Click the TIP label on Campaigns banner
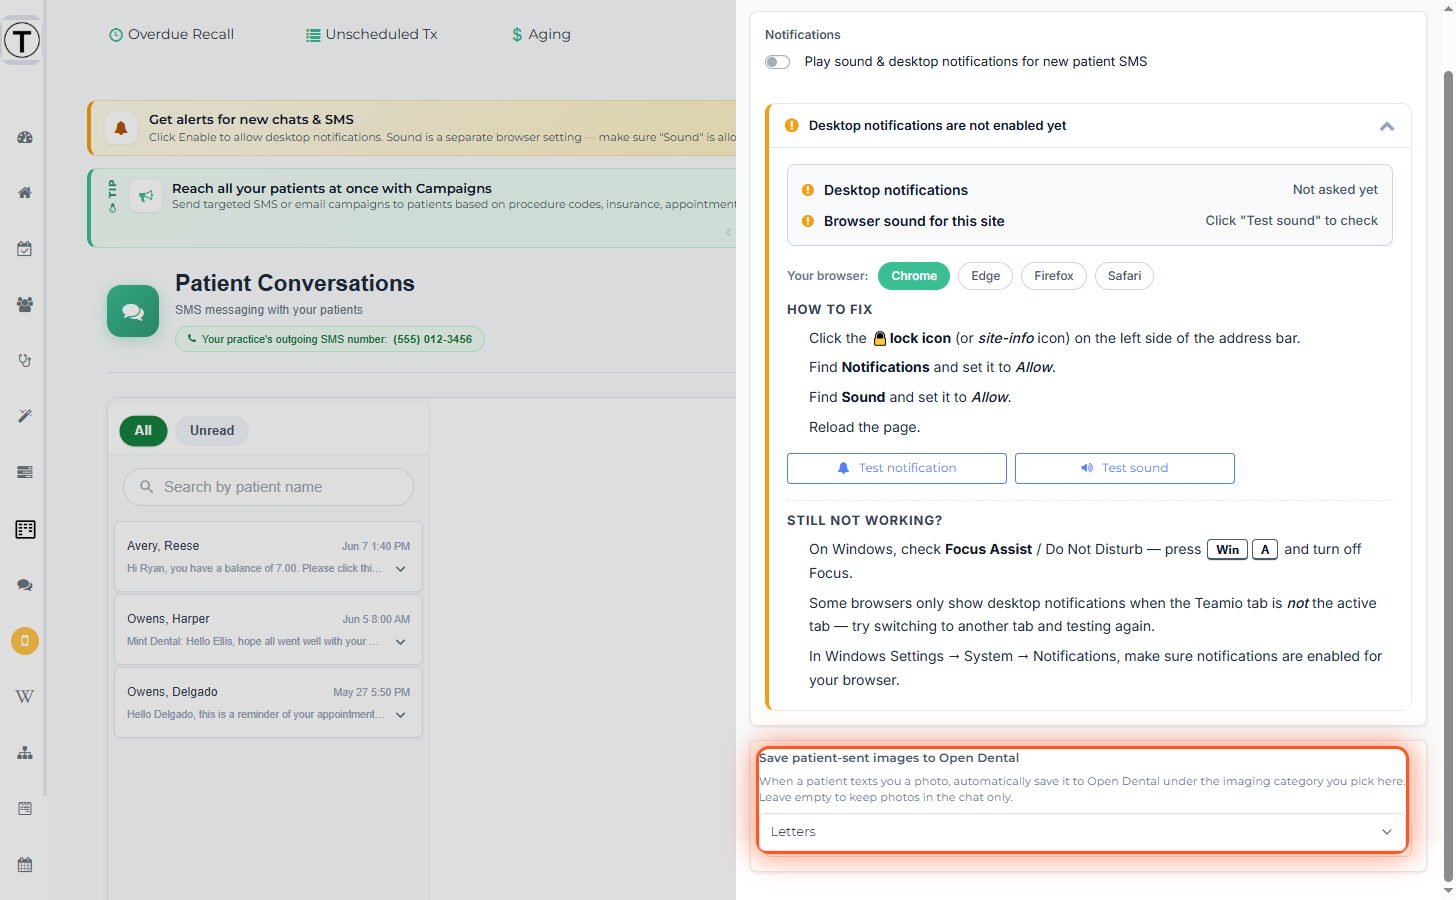The height and width of the screenshot is (900, 1456). (112, 196)
